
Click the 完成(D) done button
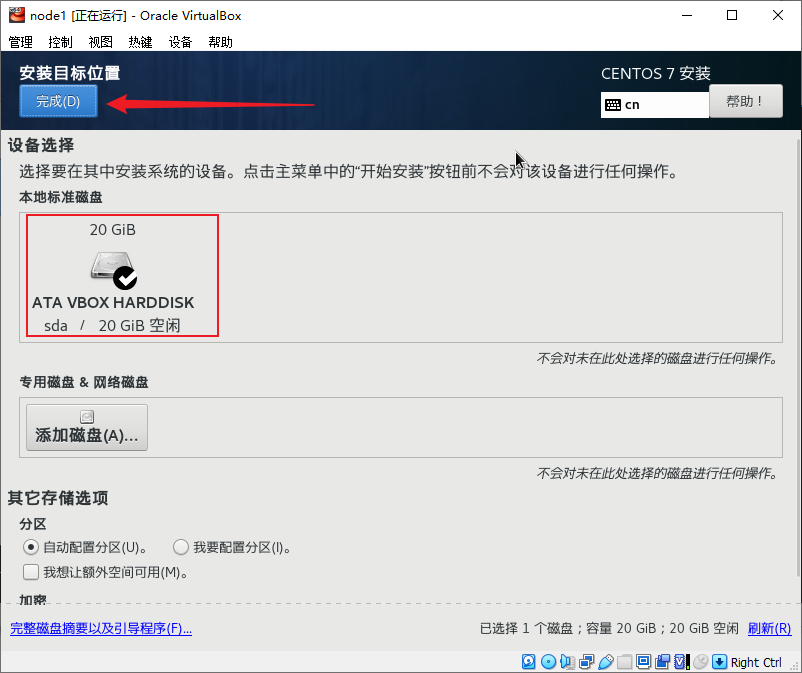[58, 101]
